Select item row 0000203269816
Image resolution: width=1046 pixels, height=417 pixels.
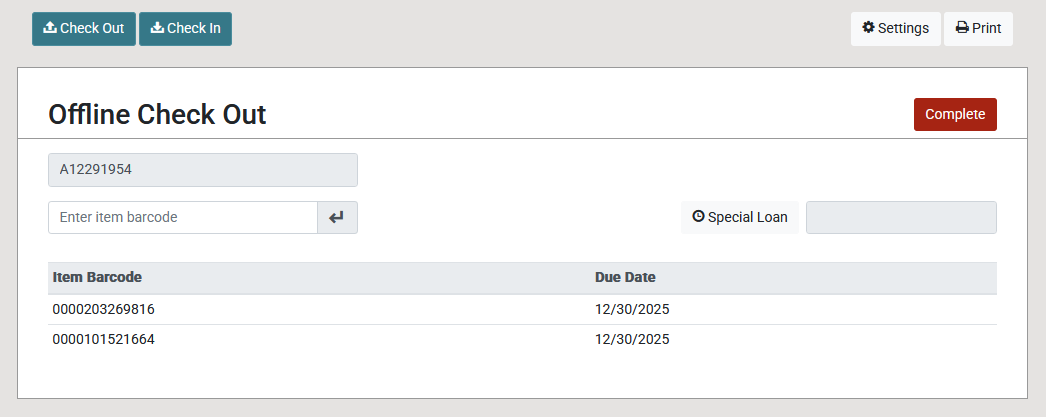tap(522, 310)
